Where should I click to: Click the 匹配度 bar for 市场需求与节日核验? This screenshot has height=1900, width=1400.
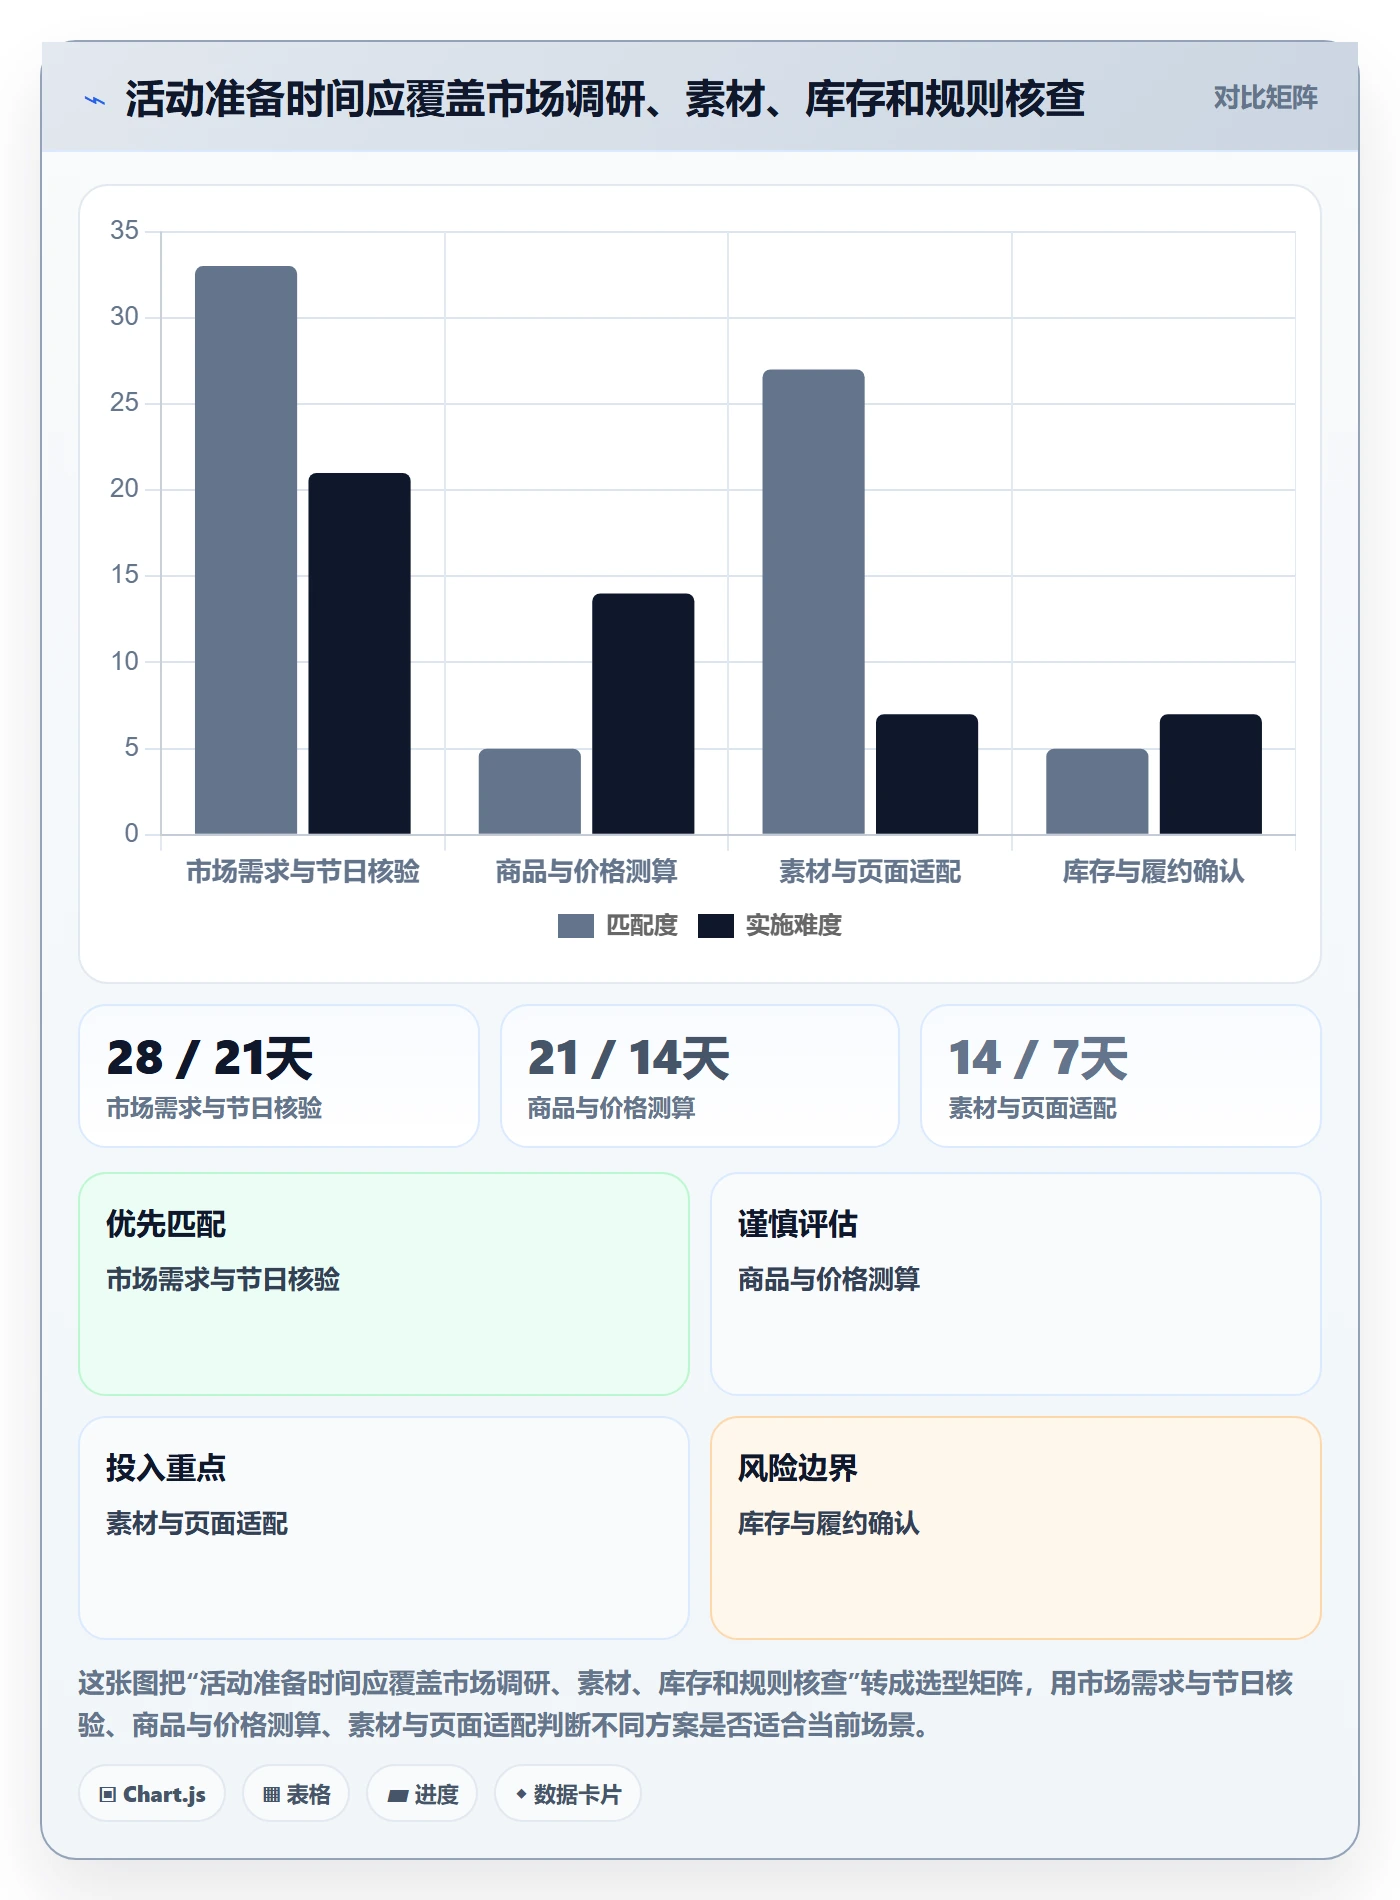(246, 550)
